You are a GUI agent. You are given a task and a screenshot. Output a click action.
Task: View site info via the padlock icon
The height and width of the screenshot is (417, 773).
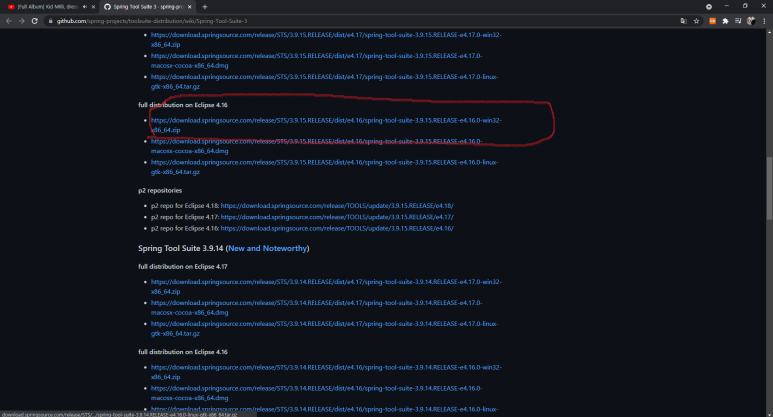tap(50, 21)
